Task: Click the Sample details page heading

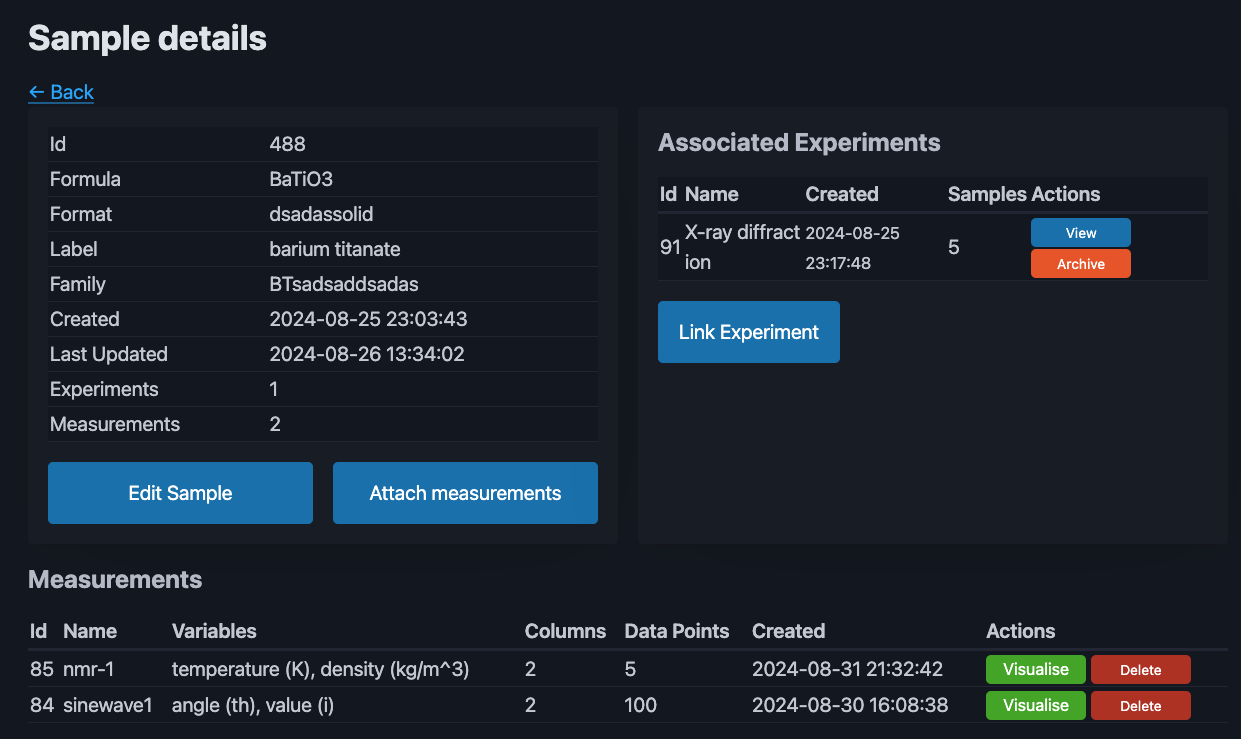Action: coord(147,38)
